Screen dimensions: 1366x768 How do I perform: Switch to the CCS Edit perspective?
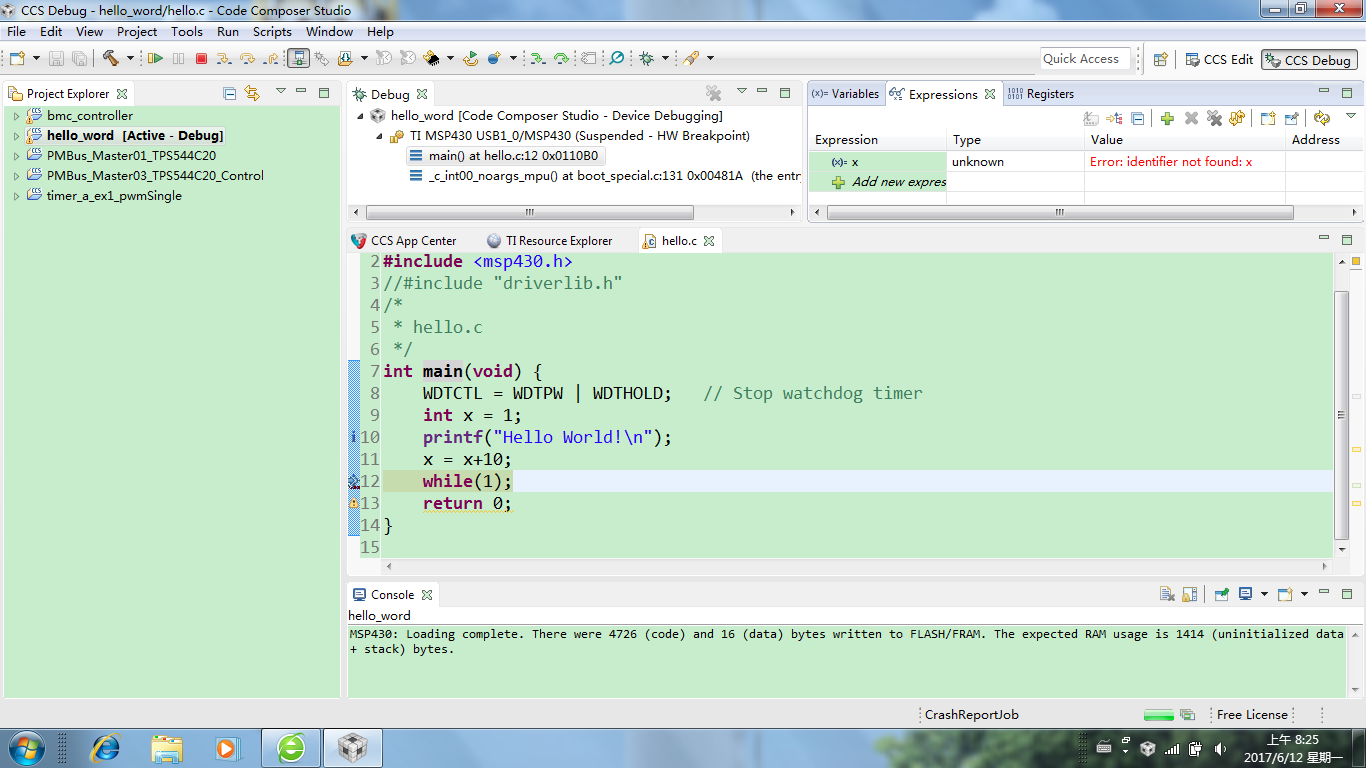(1218, 60)
